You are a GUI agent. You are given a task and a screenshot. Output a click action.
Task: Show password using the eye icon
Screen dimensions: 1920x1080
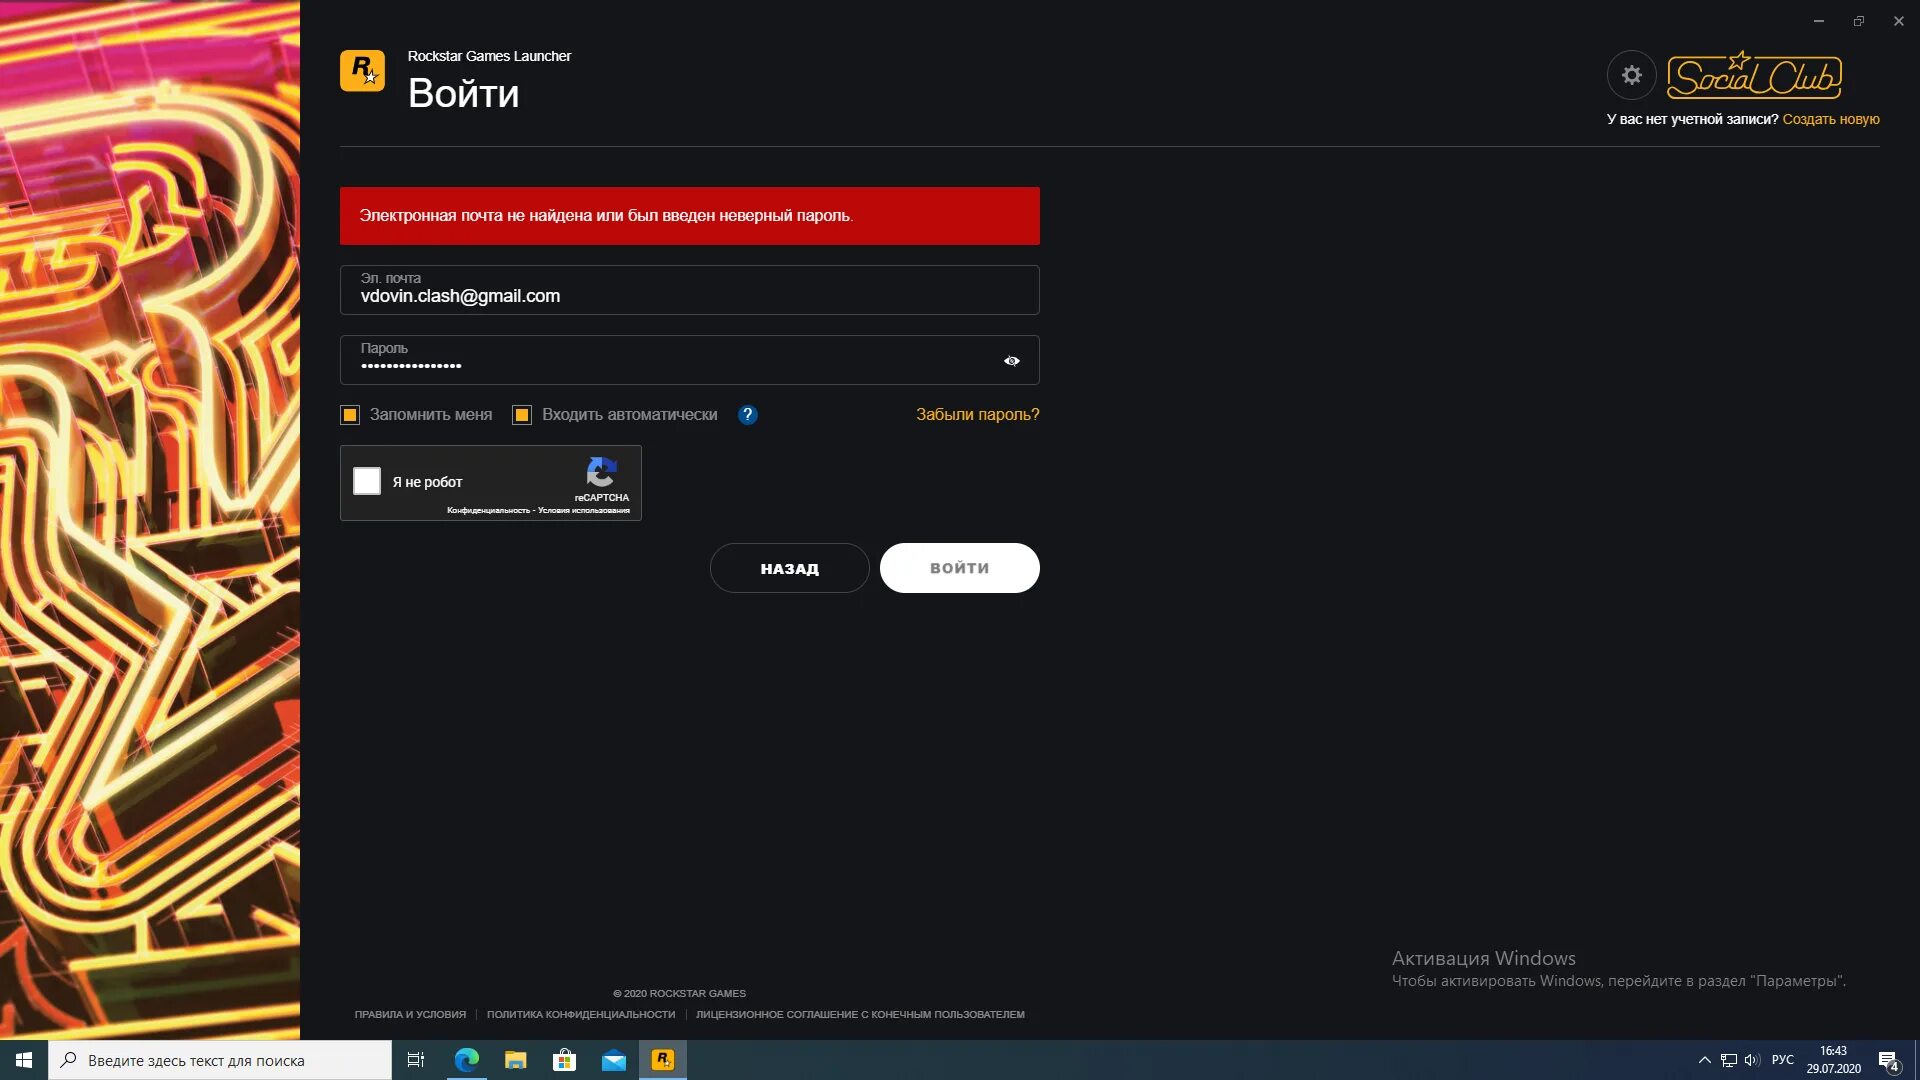[x=1011, y=361]
